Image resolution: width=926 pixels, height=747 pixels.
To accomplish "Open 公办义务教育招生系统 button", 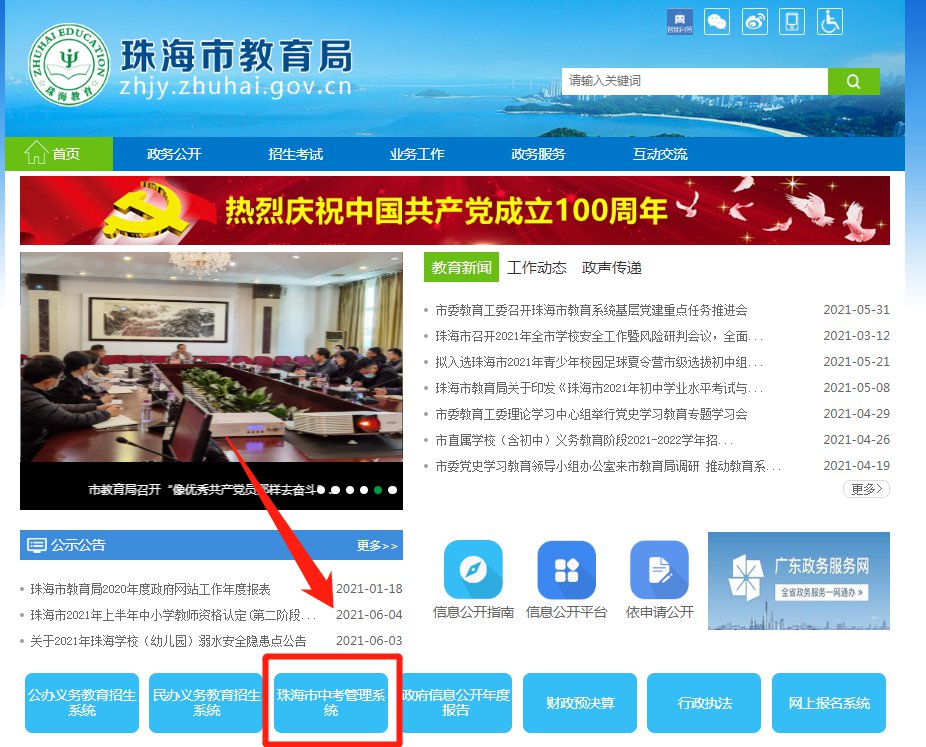I will 81,703.
